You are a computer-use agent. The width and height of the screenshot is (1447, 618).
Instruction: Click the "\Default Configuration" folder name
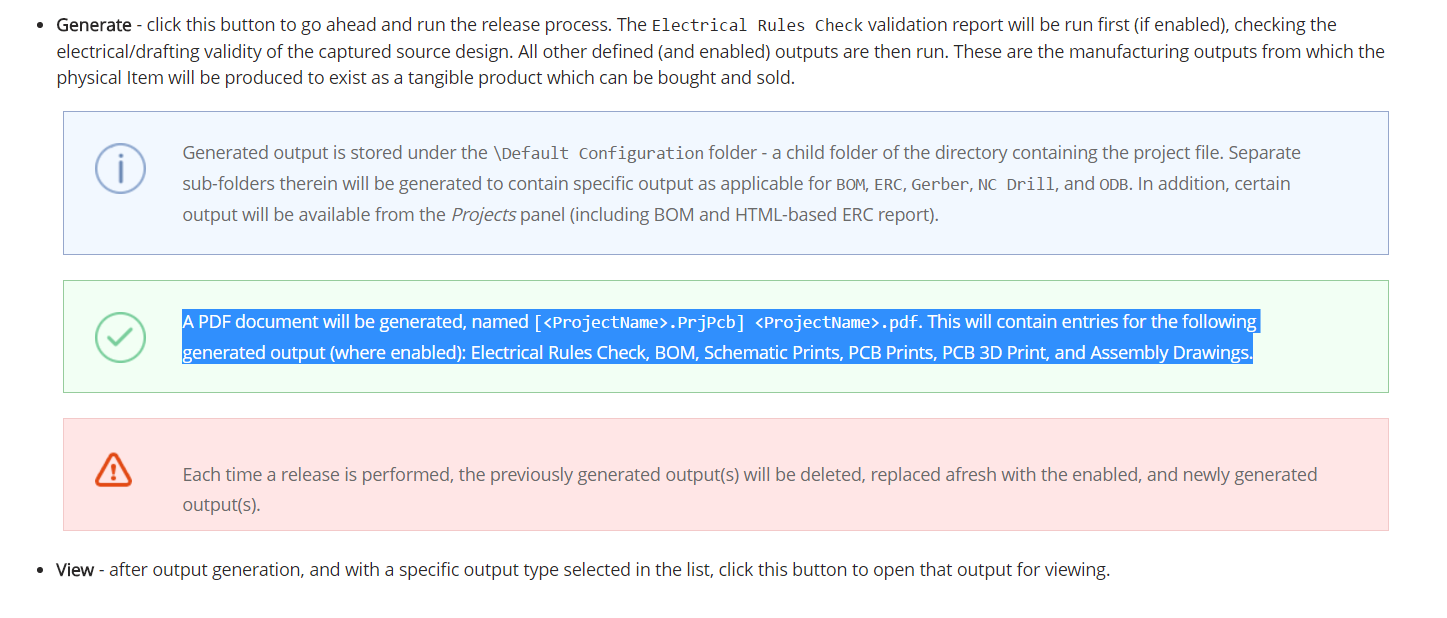click(x=598, y=154)
